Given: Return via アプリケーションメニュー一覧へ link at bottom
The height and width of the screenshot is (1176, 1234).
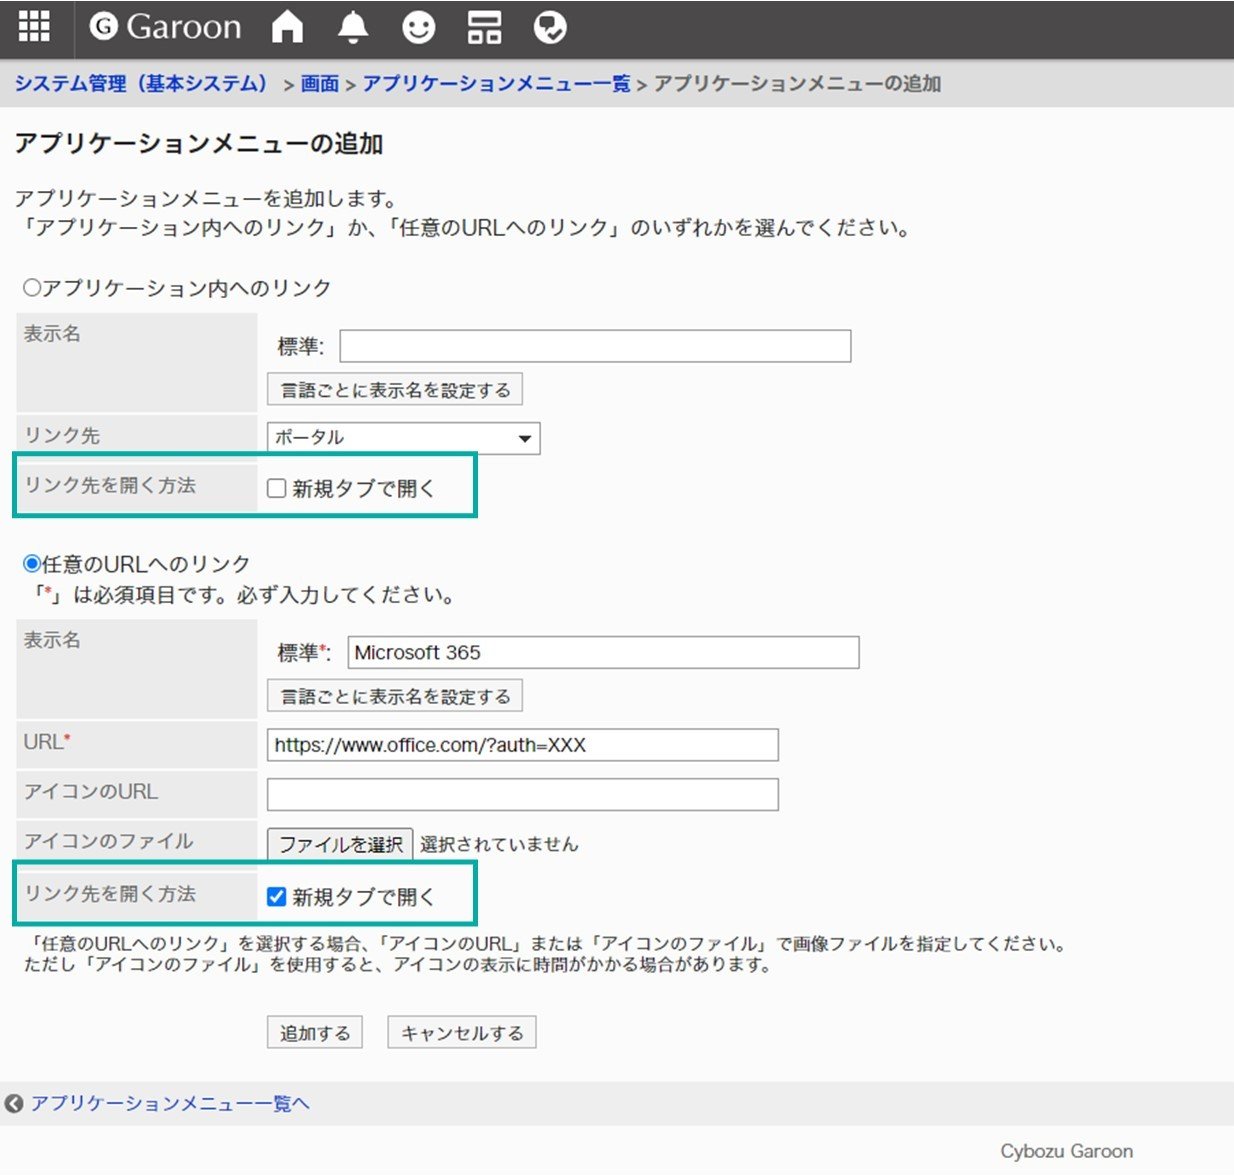Looking at the screenshot, I should point(170,1103).
